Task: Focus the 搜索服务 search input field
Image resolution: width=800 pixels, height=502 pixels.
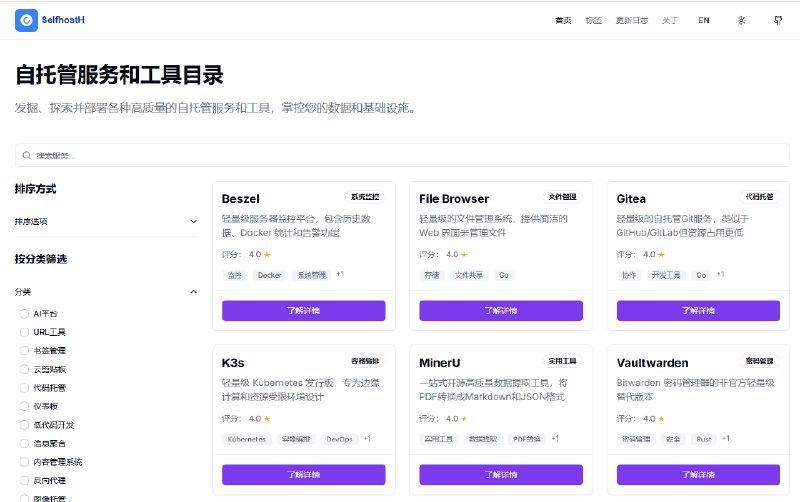Action: [400, 155]
